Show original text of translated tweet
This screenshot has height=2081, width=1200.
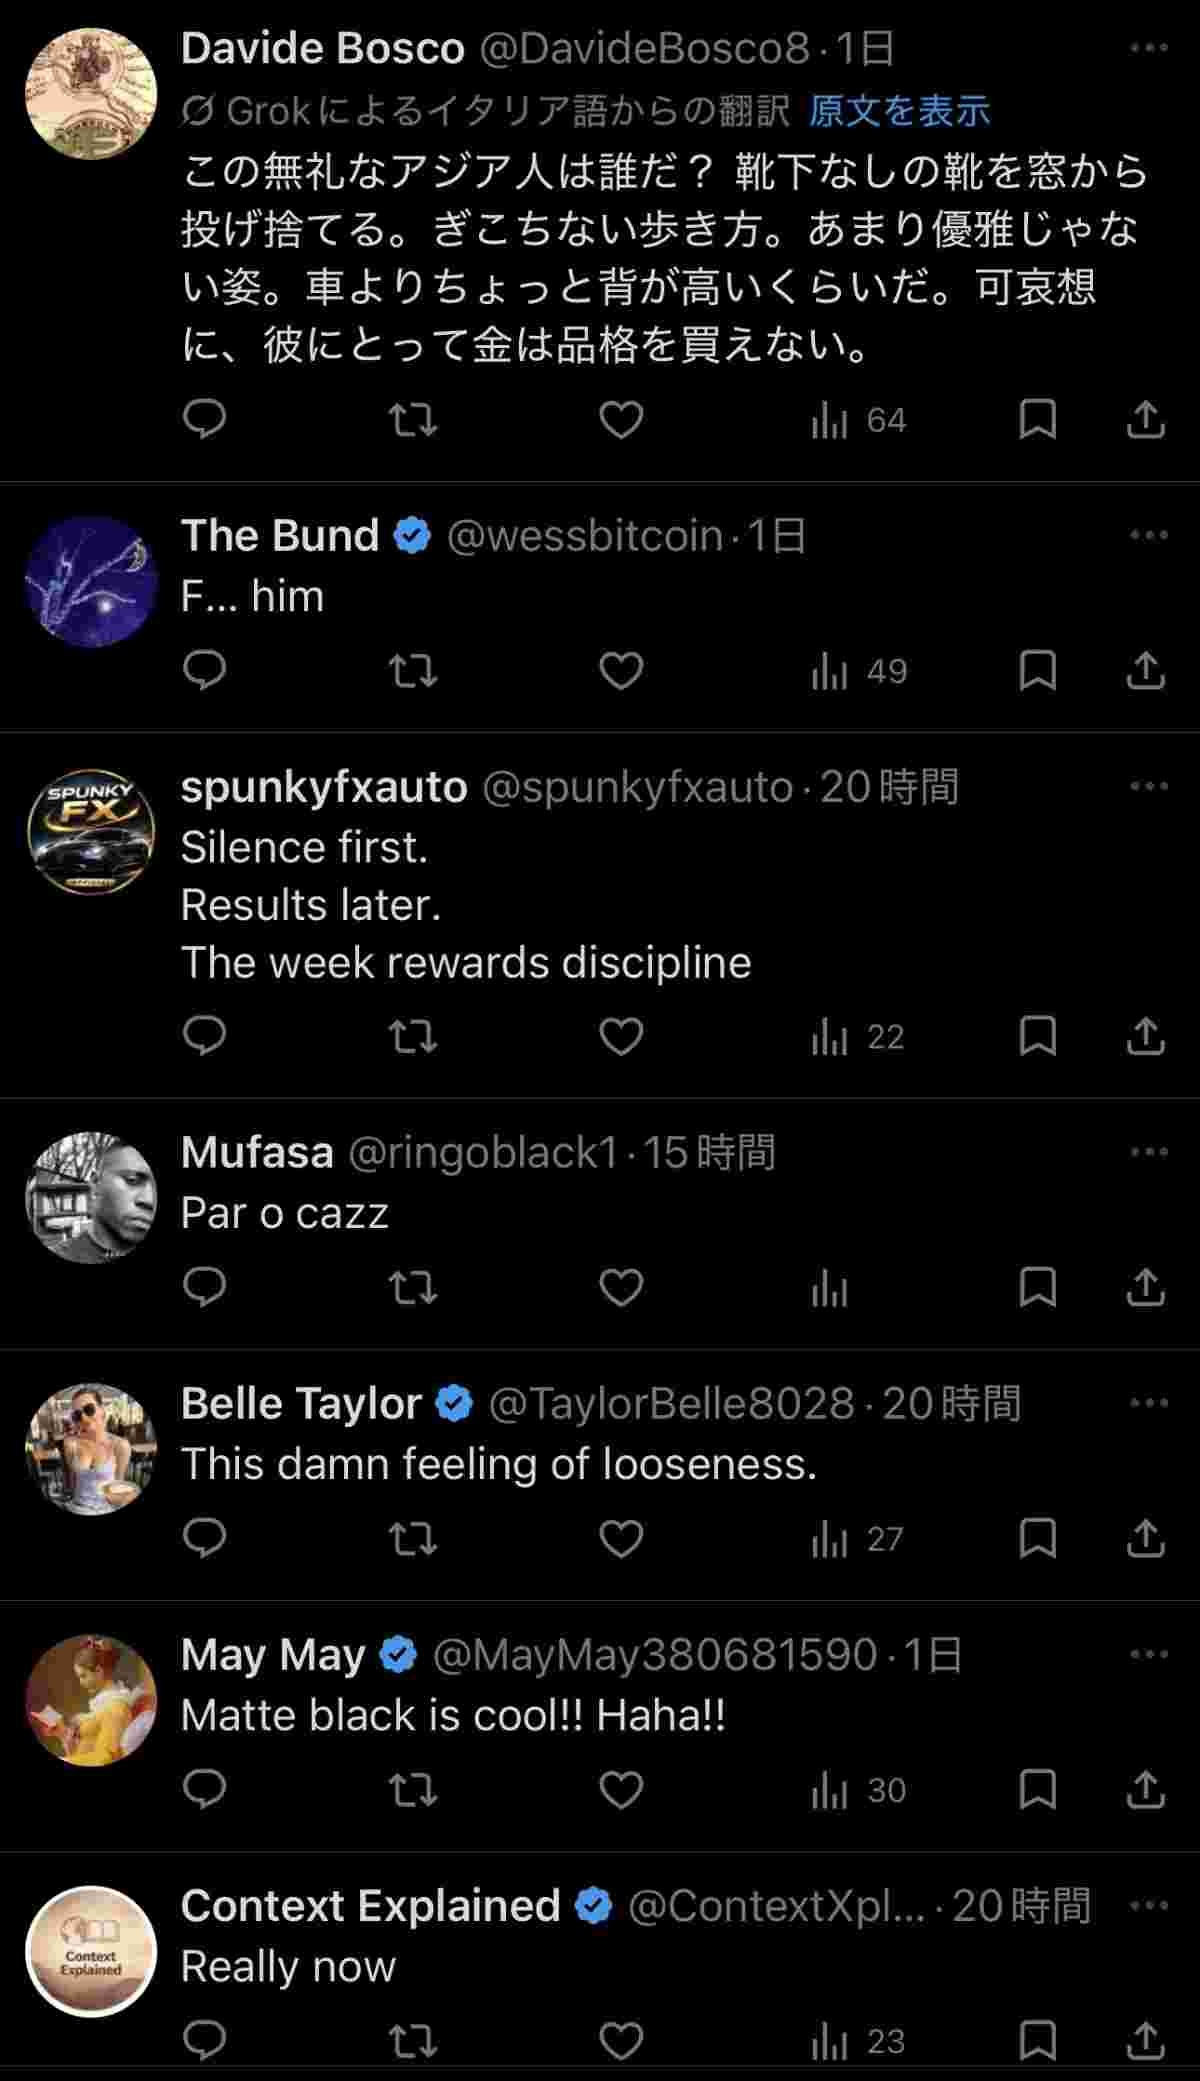click(x=898, y=111)
